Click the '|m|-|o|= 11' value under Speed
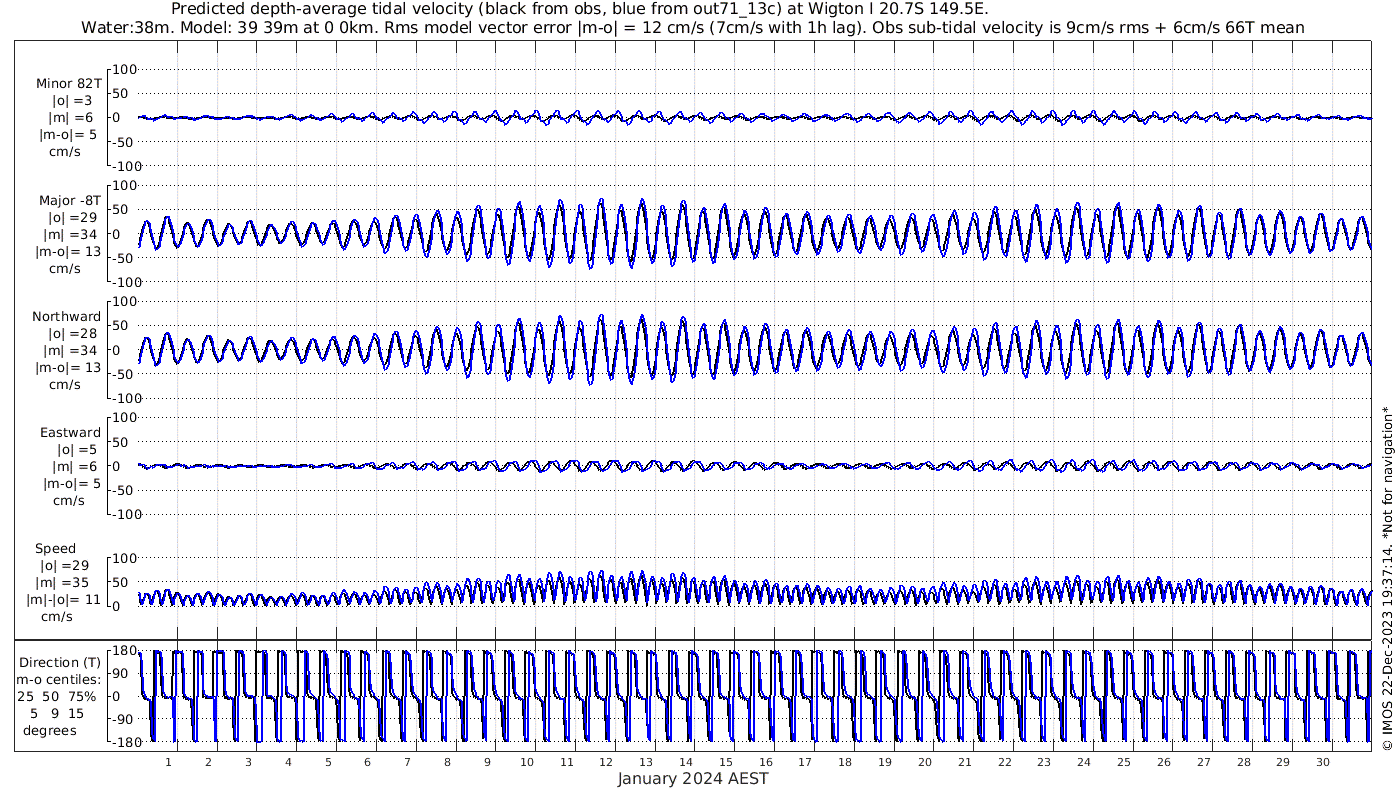 tap(64, 600)
